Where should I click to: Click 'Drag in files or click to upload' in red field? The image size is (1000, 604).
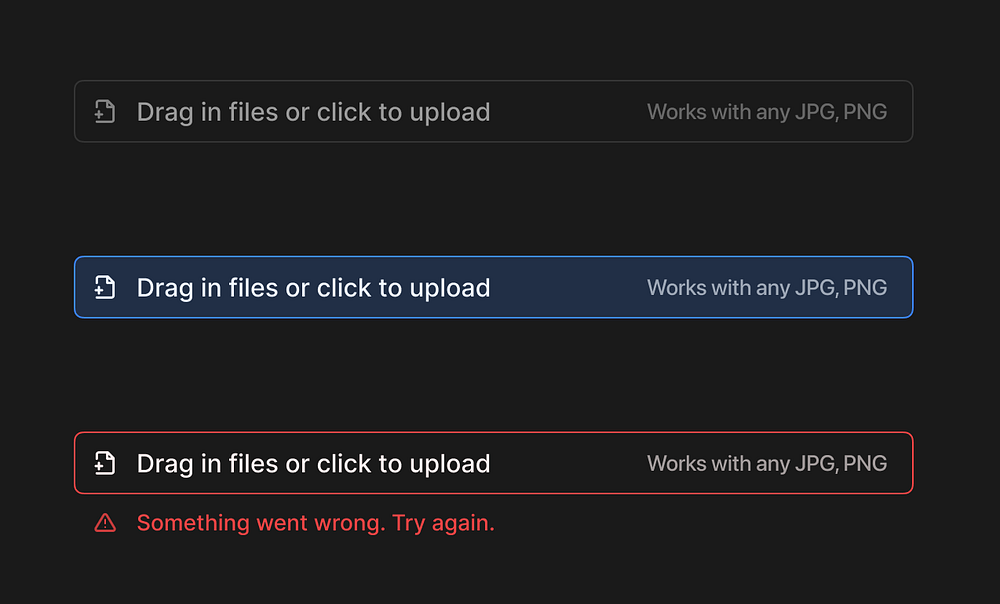click(313, 464)
